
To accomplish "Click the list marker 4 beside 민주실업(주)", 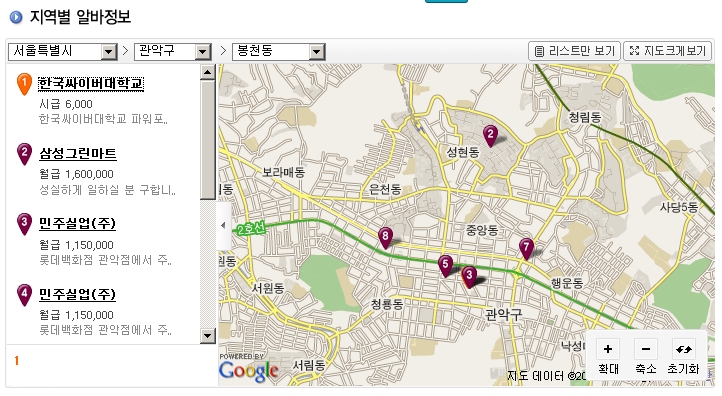I will point(24,295).
